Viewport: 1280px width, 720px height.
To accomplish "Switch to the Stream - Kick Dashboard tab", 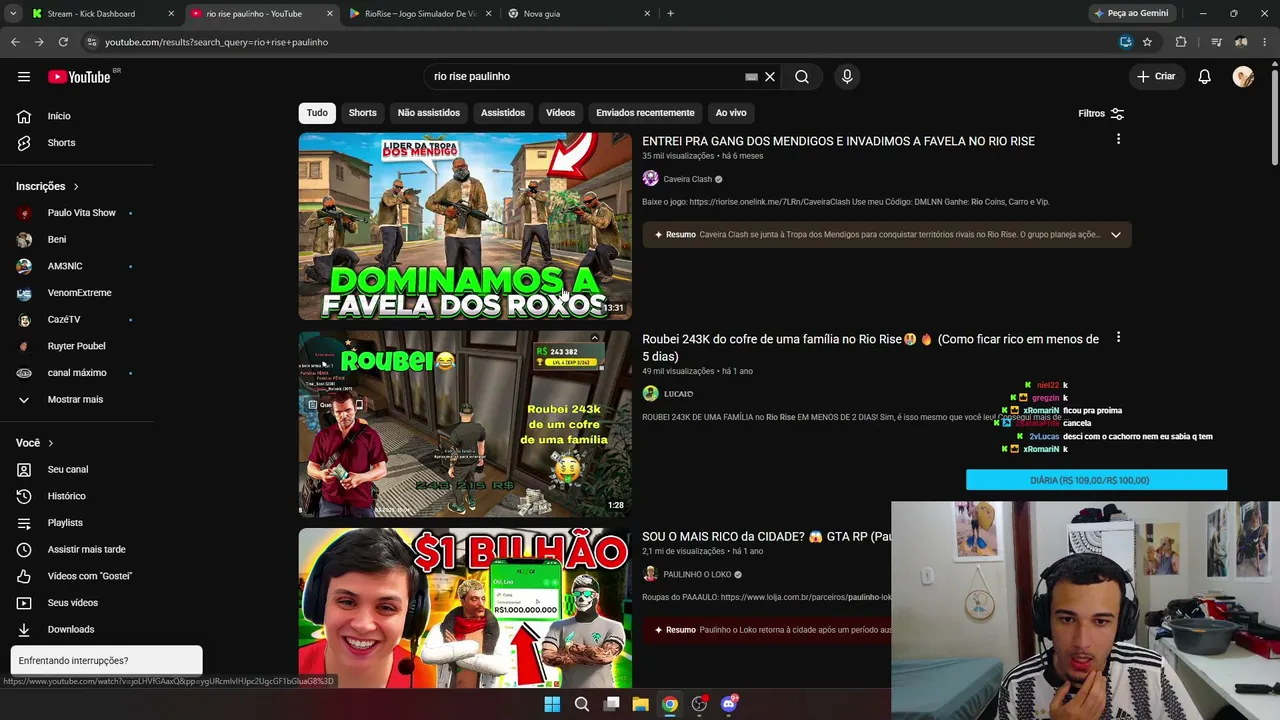I will pos(103,14).
